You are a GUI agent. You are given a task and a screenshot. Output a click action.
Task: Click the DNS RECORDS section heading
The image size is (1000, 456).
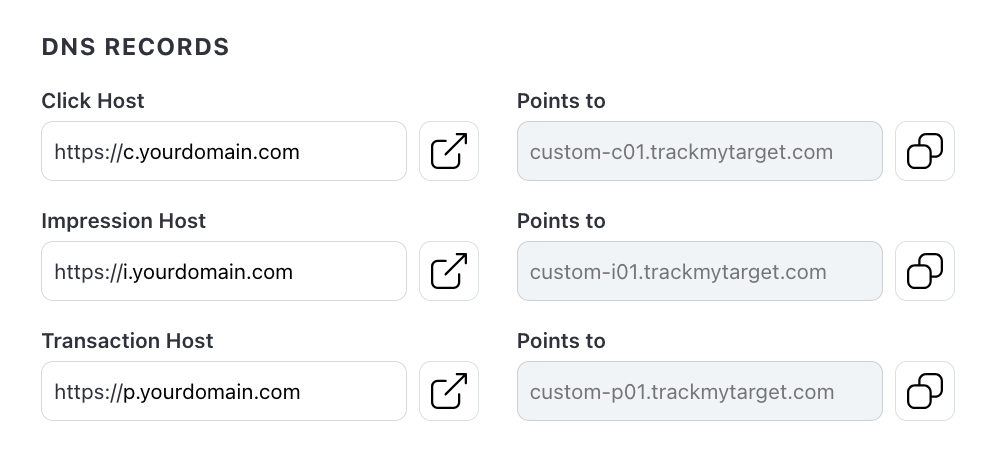coord(135,47)
